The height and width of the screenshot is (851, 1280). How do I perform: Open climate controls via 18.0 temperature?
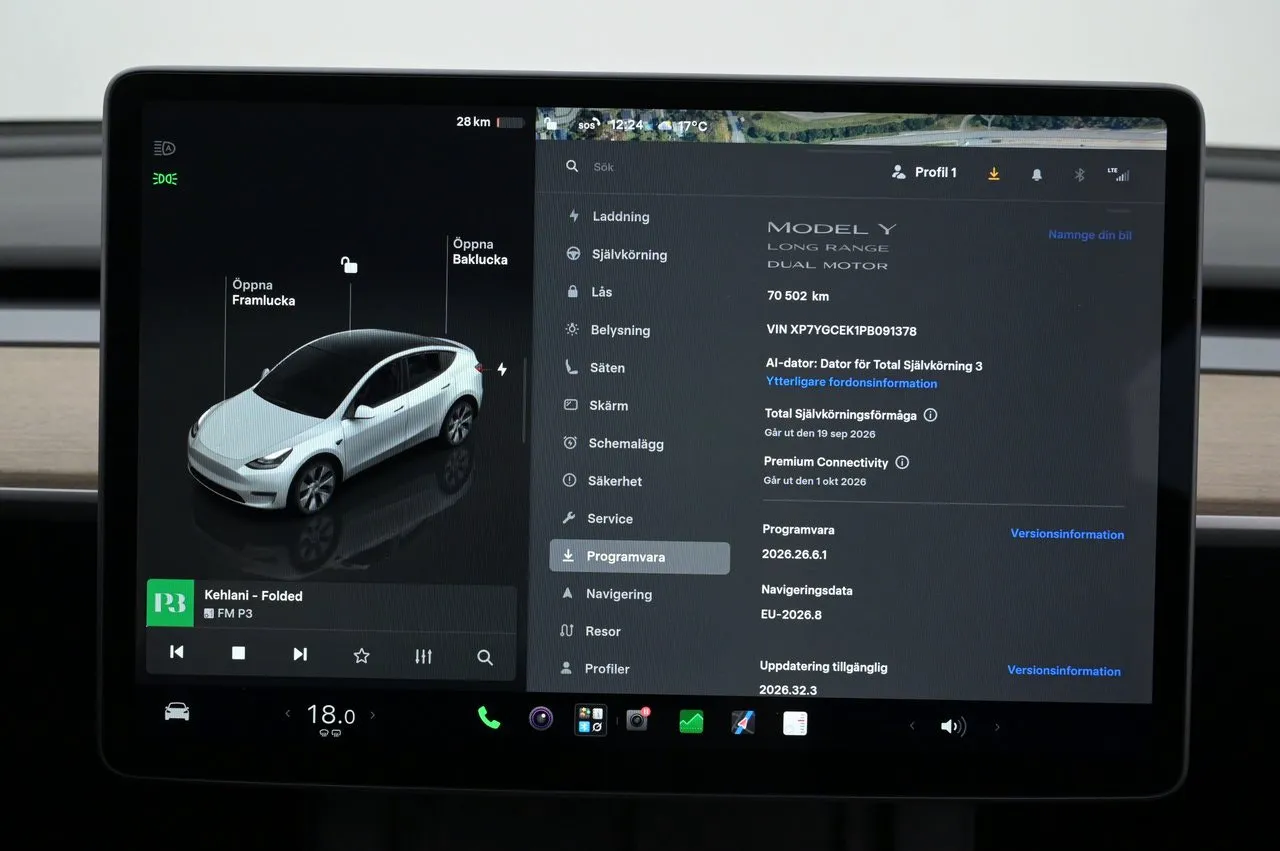point(331,717)
